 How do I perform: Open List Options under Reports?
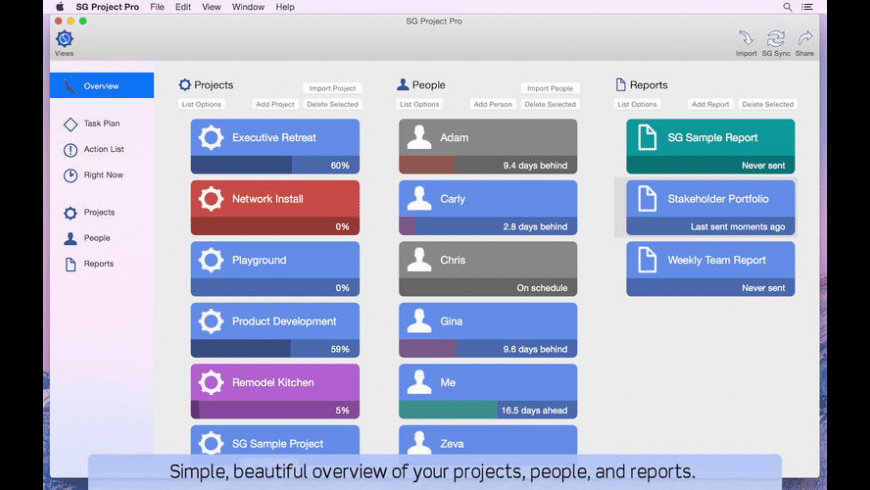pos(637,104)
